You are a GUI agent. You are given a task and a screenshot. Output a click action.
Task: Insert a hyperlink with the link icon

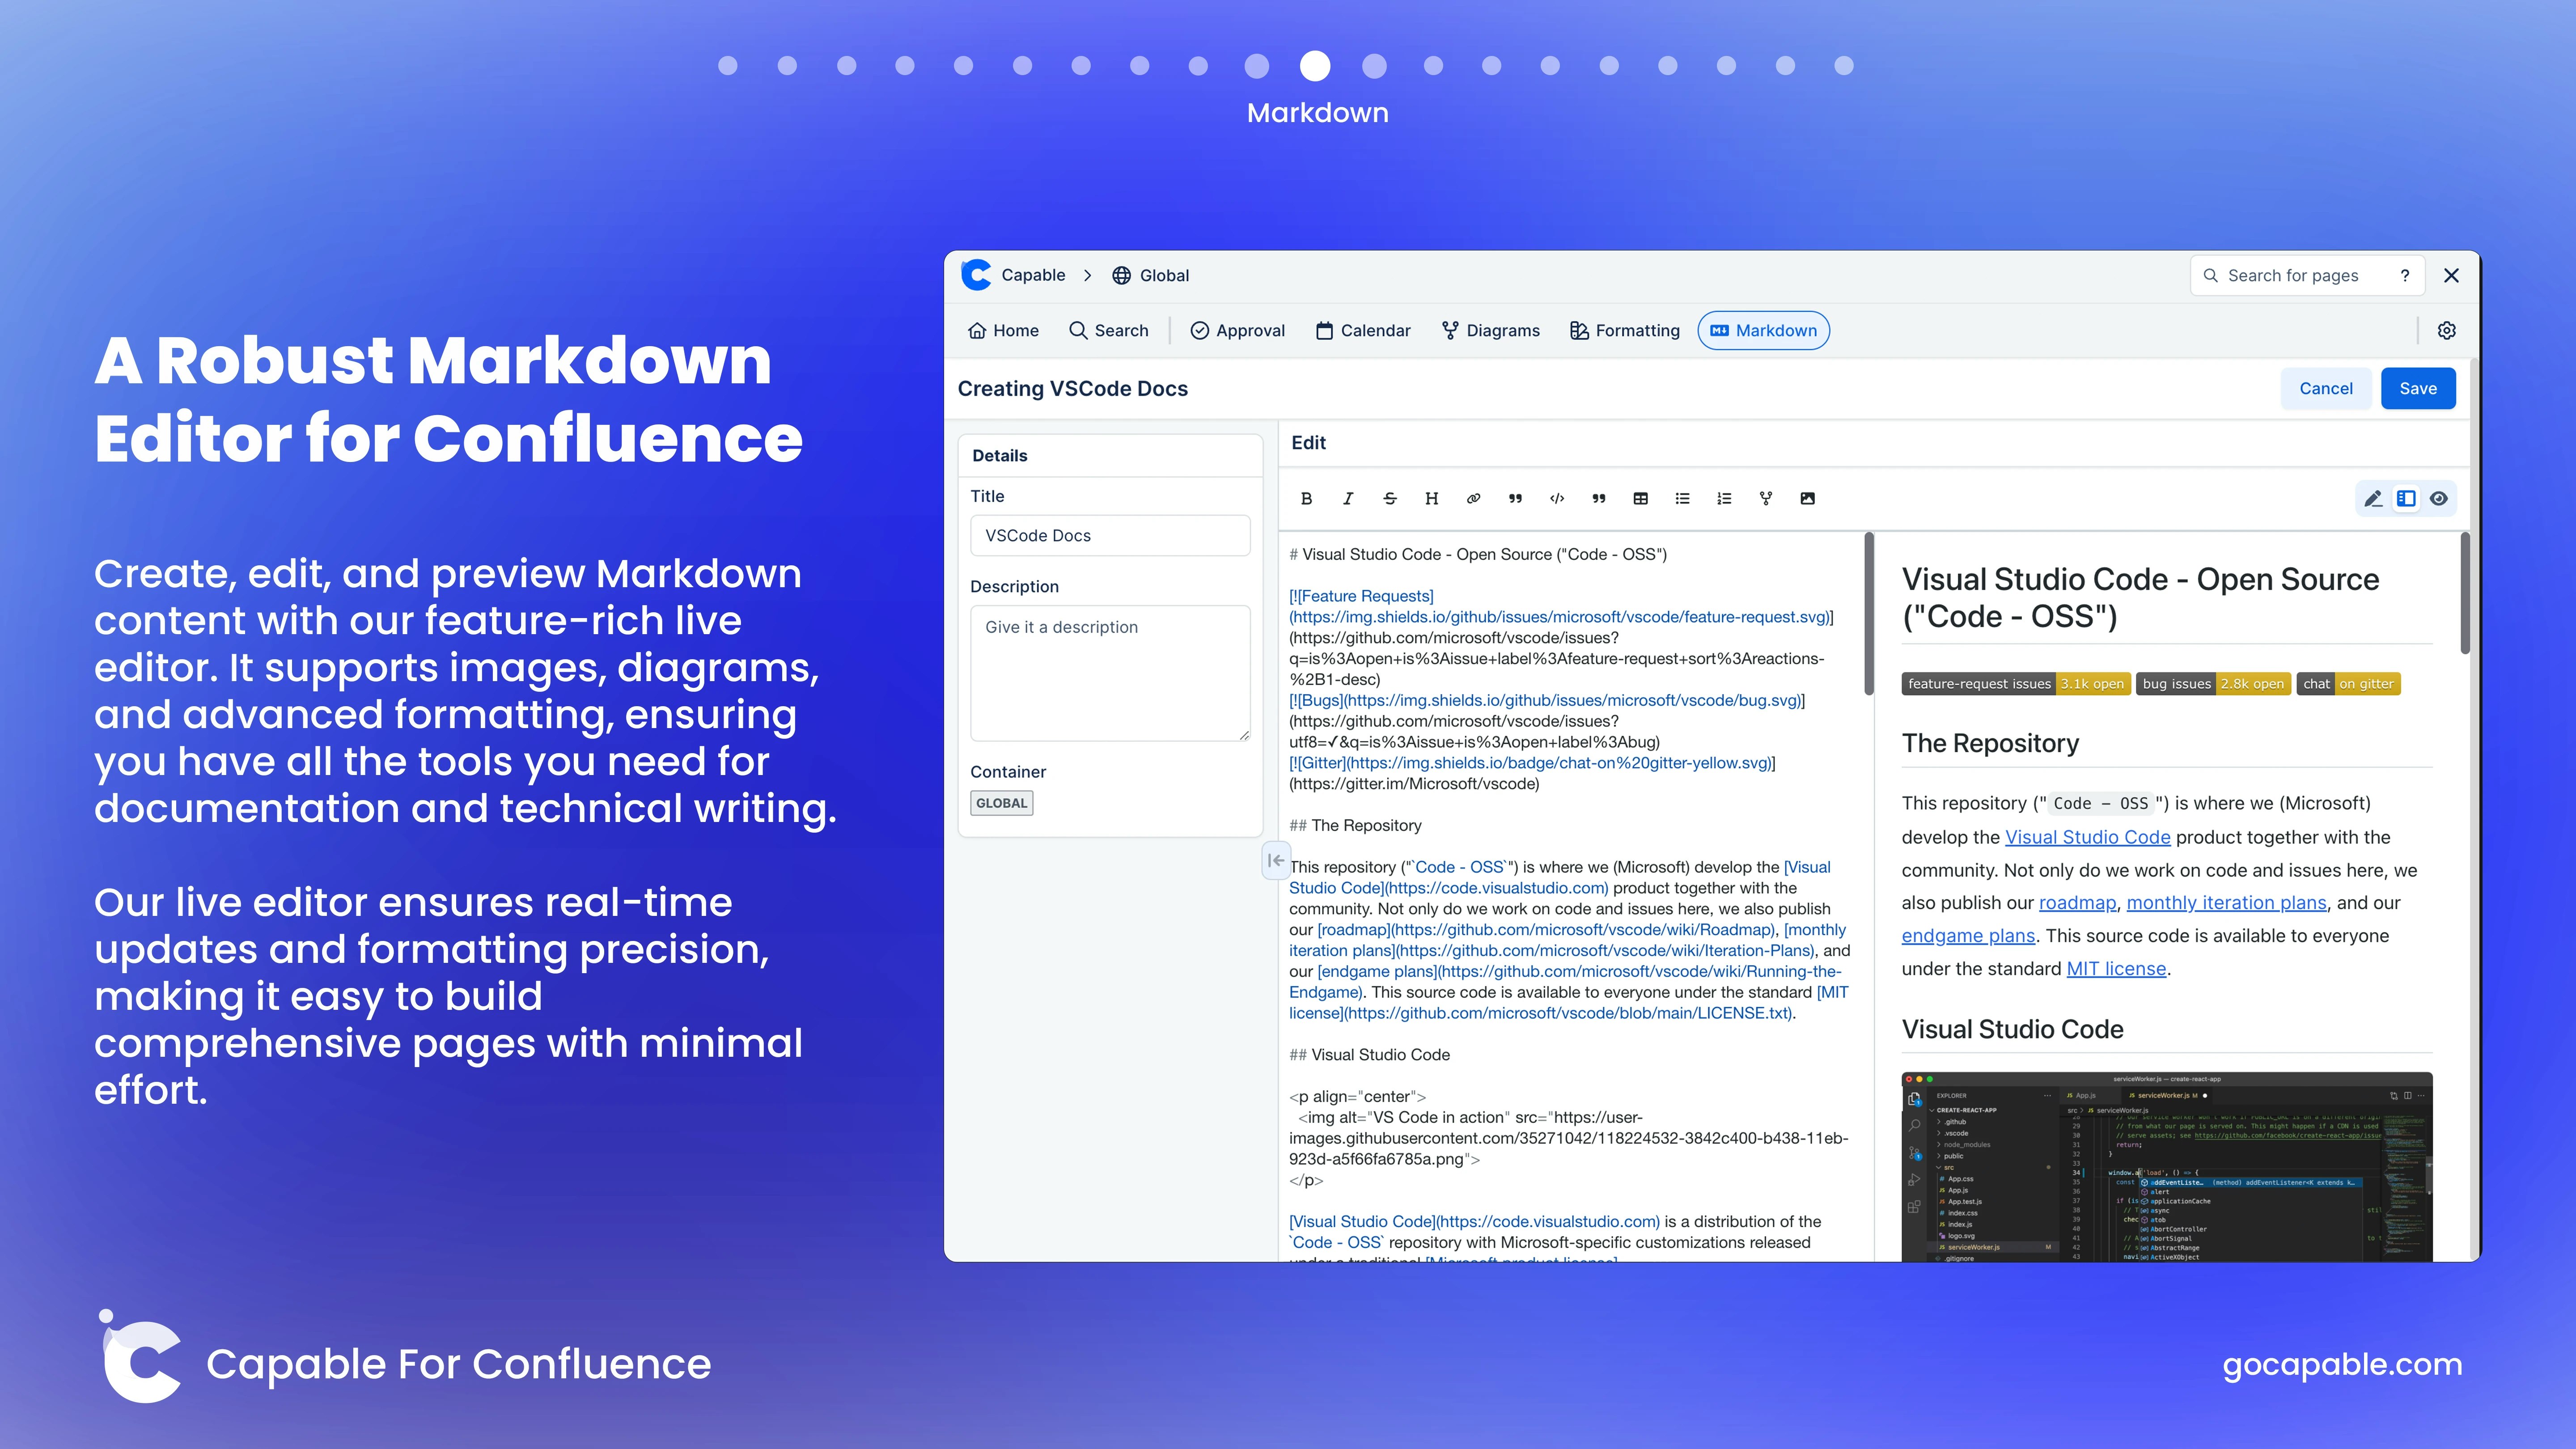[x=1473, y=498]
